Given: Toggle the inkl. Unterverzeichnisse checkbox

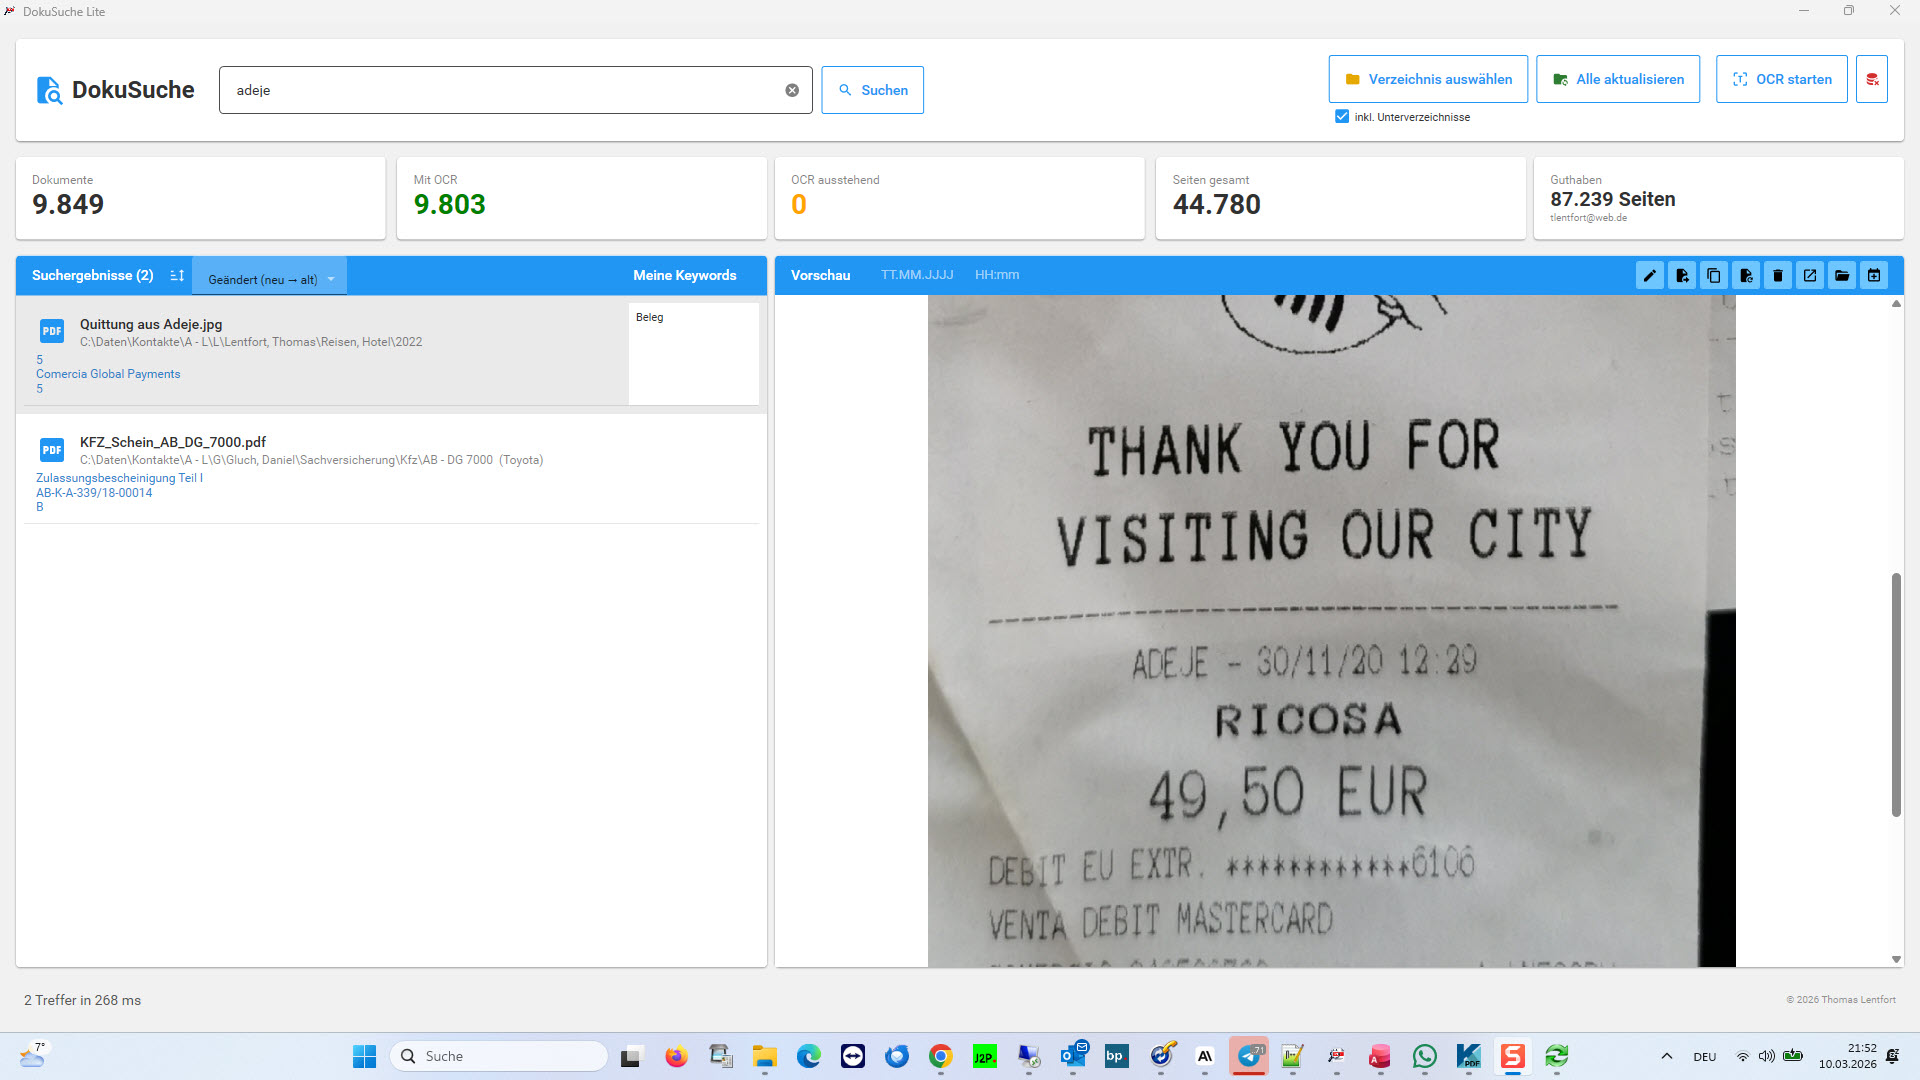Looking at the screenshot, I should tap(1342, 116).
